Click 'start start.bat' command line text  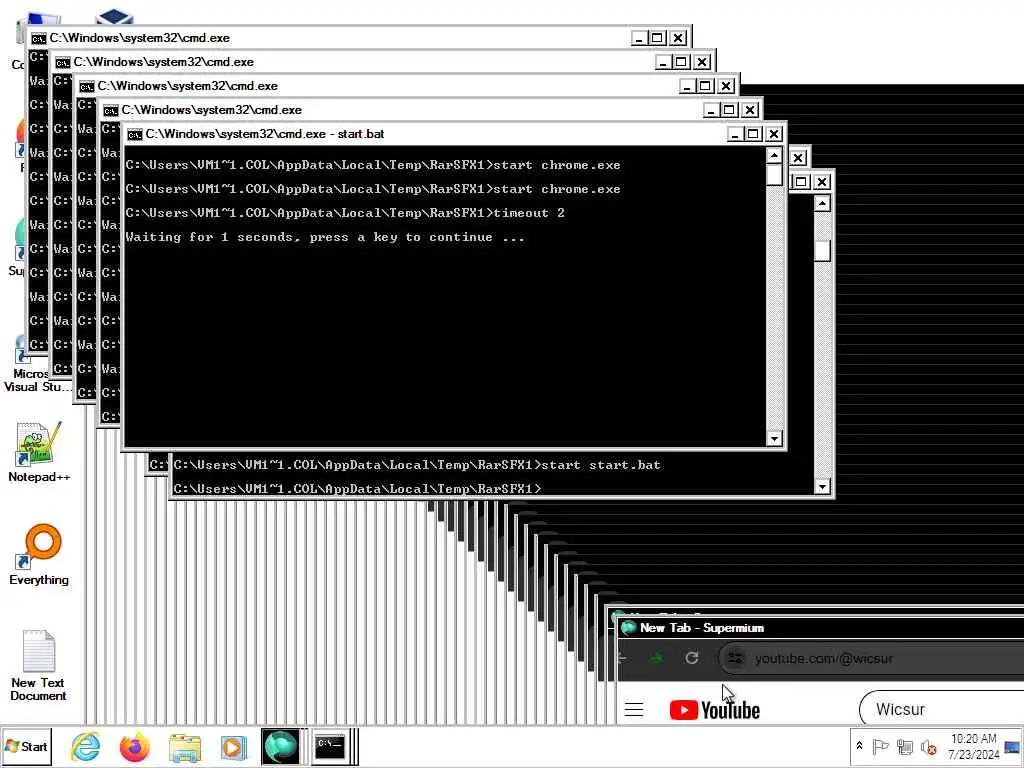tap(601, 465)
